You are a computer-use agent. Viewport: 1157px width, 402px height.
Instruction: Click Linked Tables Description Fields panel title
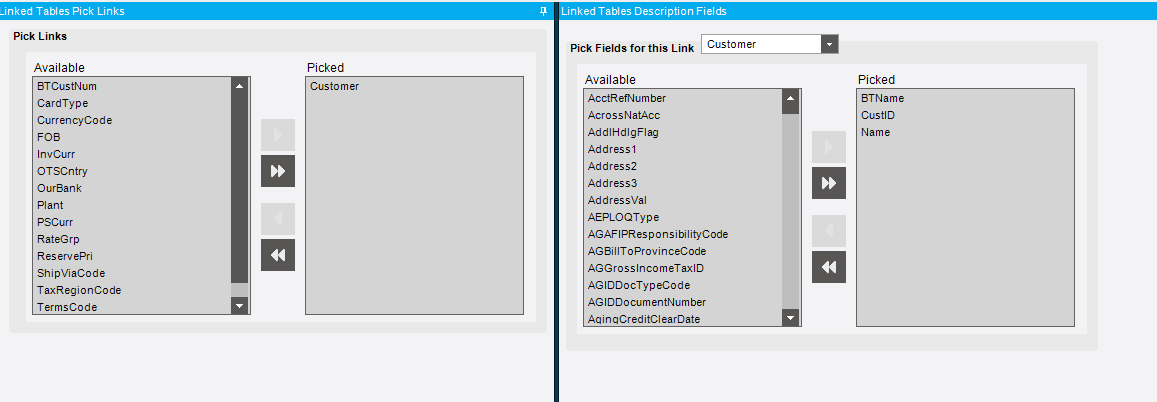pyautogui.click(x=643, y=11)
